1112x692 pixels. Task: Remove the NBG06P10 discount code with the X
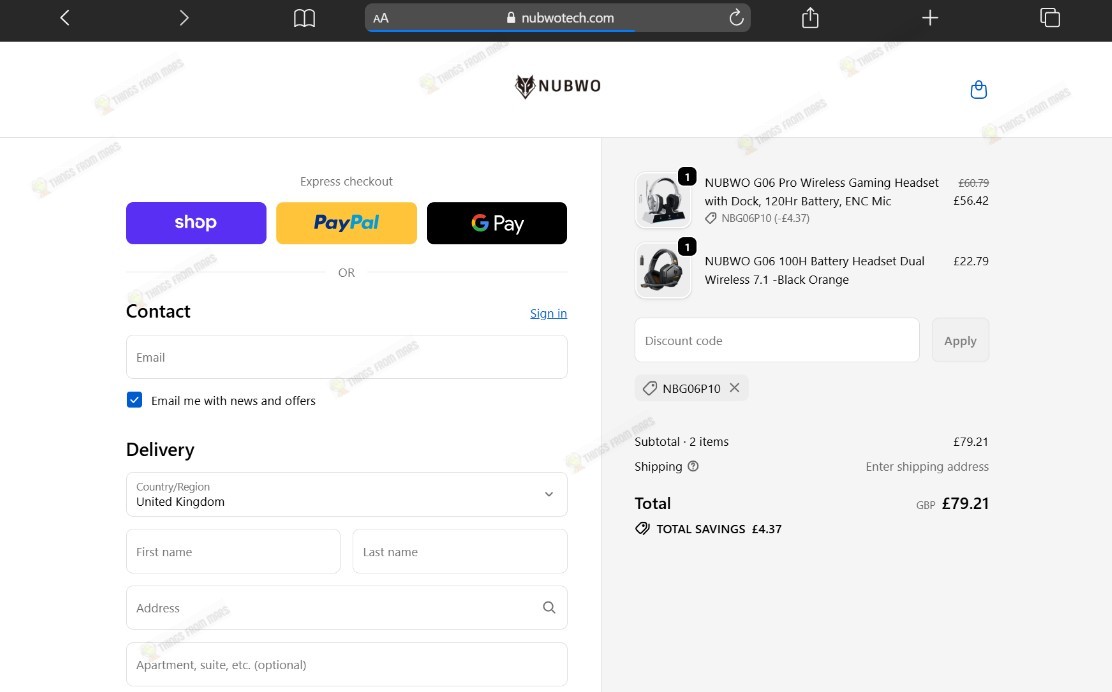(x=735, y=388)
